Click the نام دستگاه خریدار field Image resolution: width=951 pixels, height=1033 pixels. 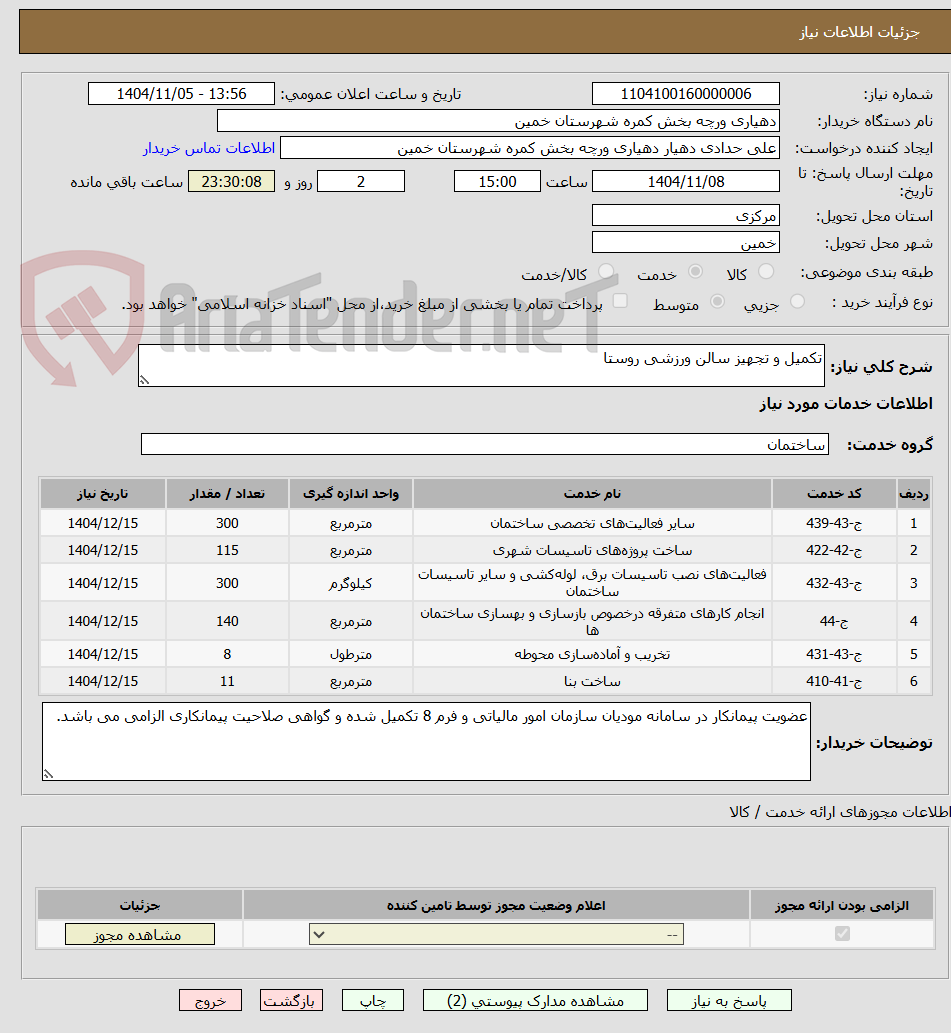498,121
